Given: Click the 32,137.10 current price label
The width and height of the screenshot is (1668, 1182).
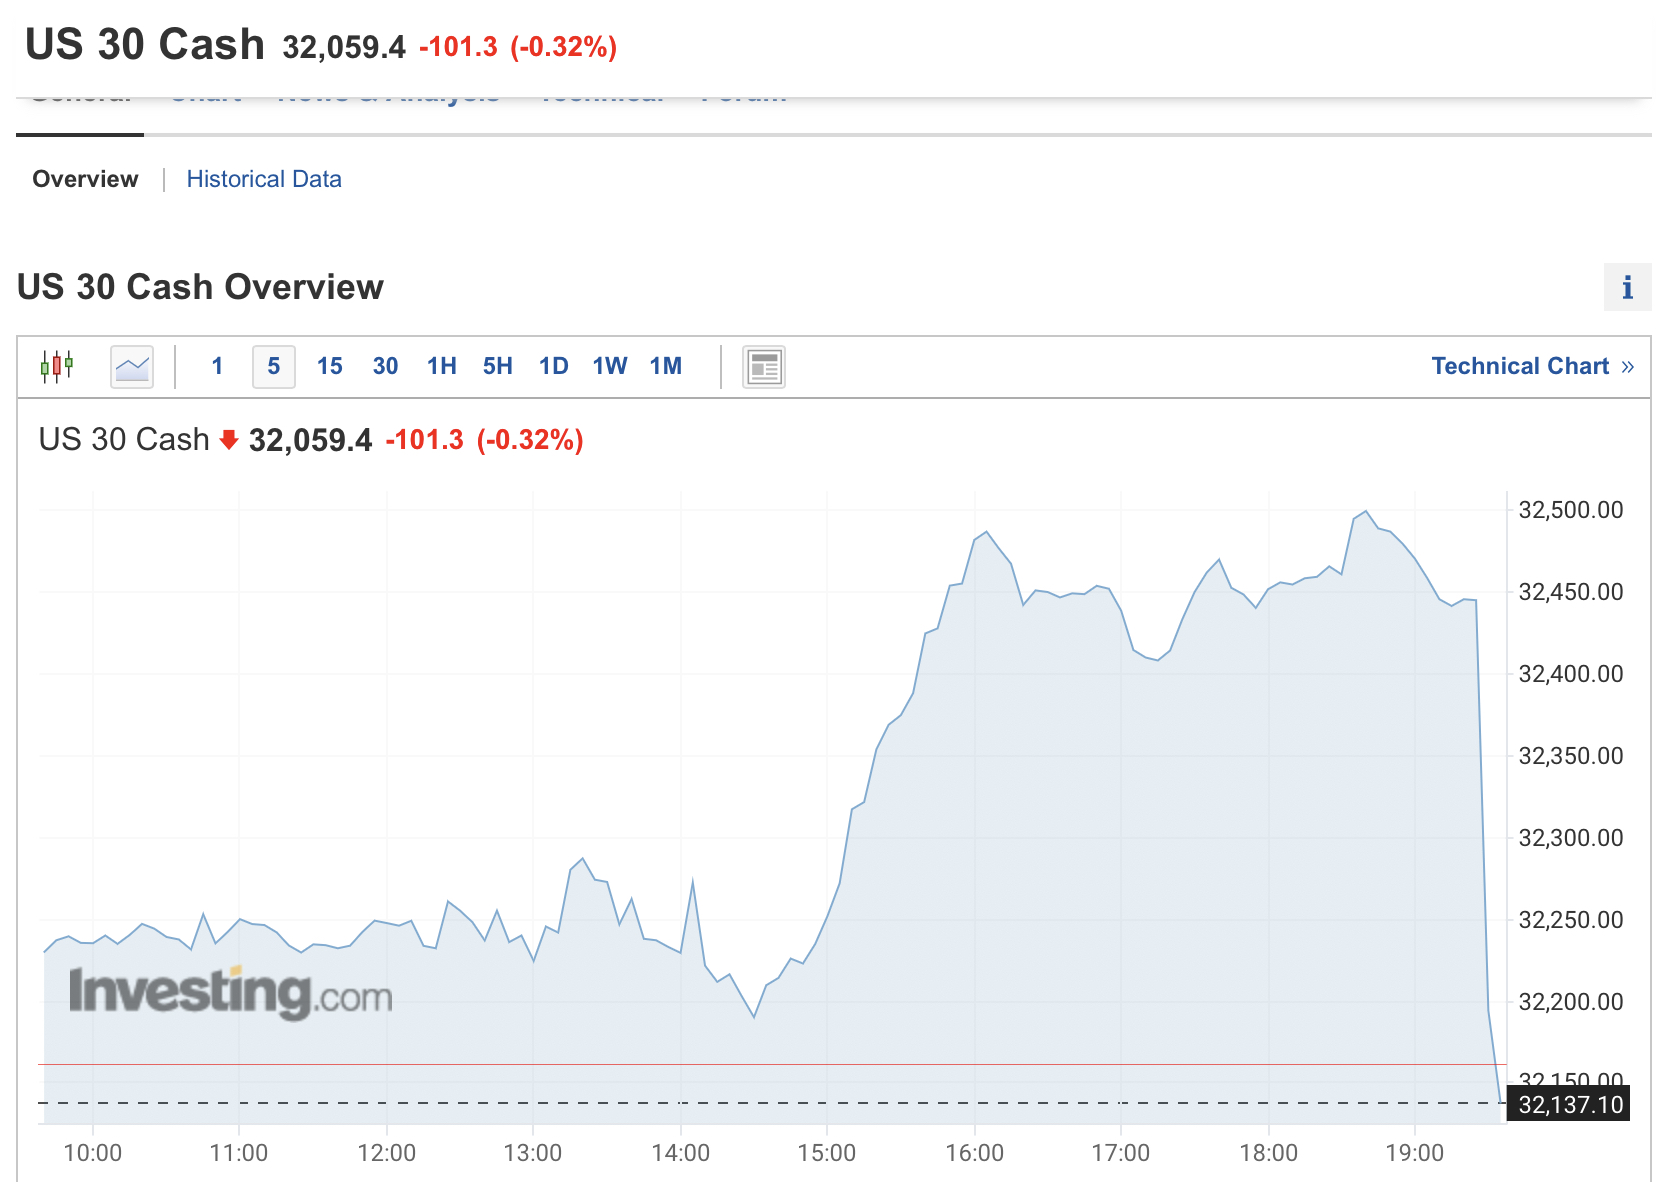Looking at the screenshot, I should pos(1569,1104).
